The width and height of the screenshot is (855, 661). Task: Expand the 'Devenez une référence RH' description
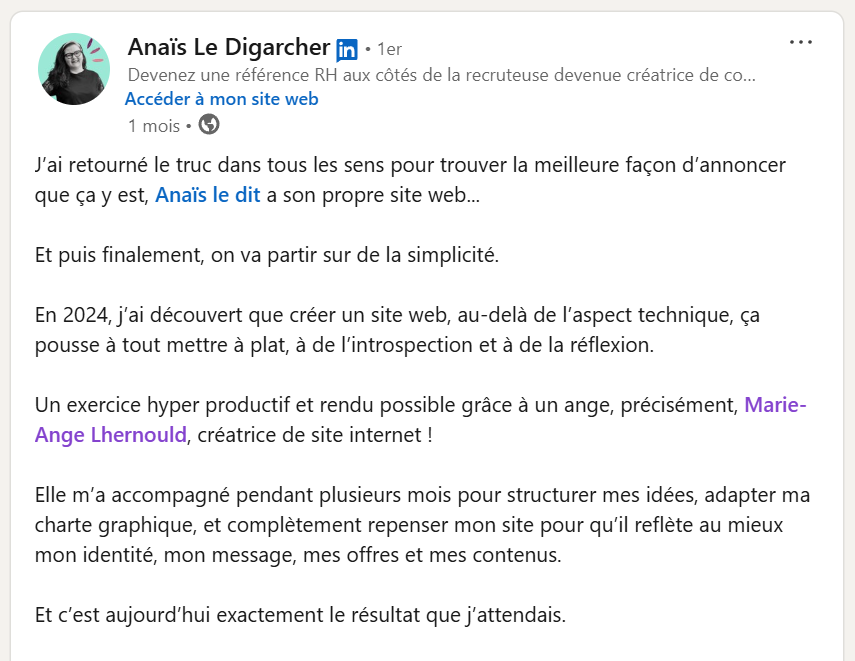pos(440,73)
